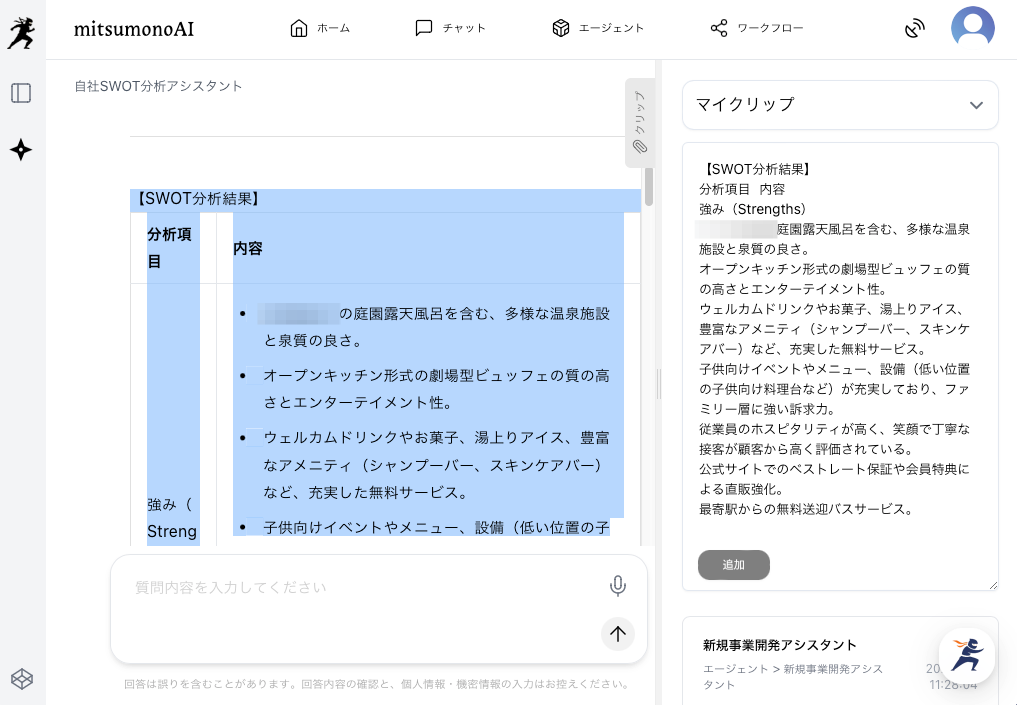
Task: Click the cube icon at sidebar bottom
Action: pyautogui.click(x=21, y=679)
